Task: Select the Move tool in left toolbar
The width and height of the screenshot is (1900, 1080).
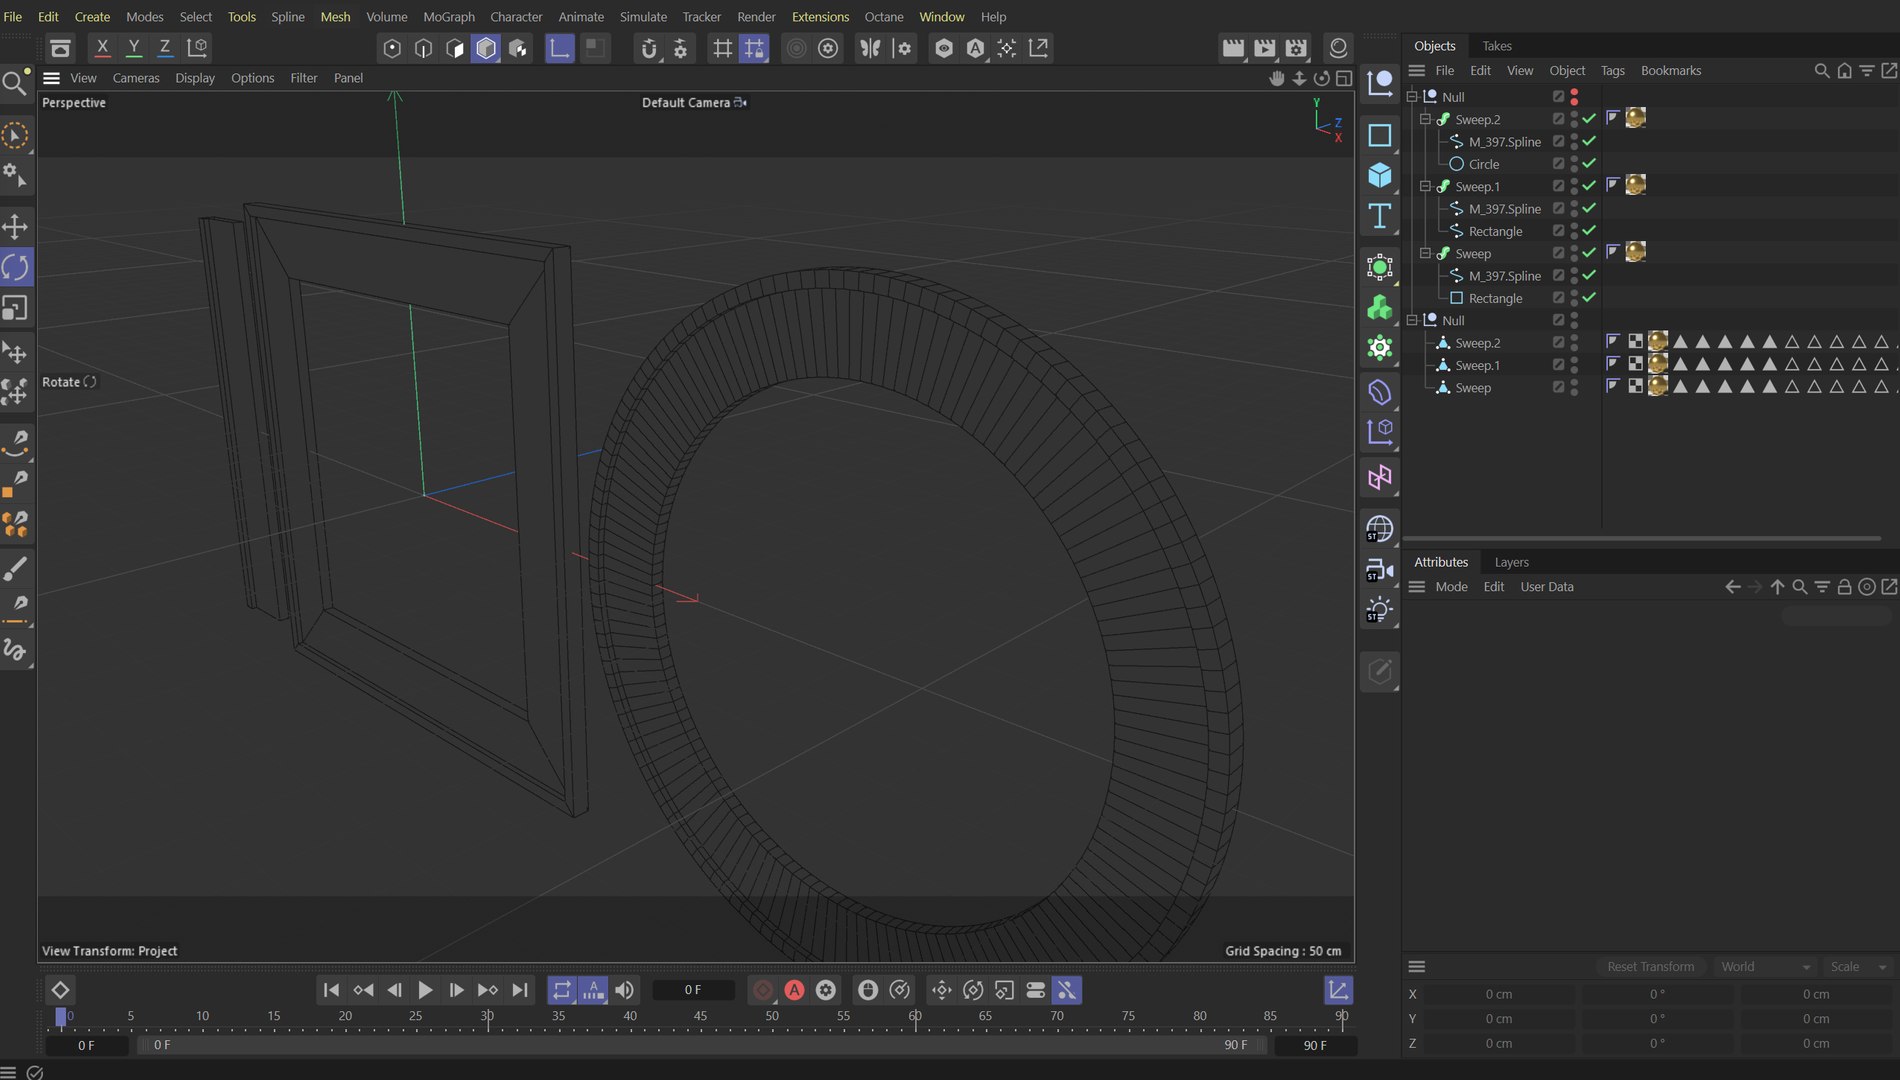Action: [x=15, y=226]
